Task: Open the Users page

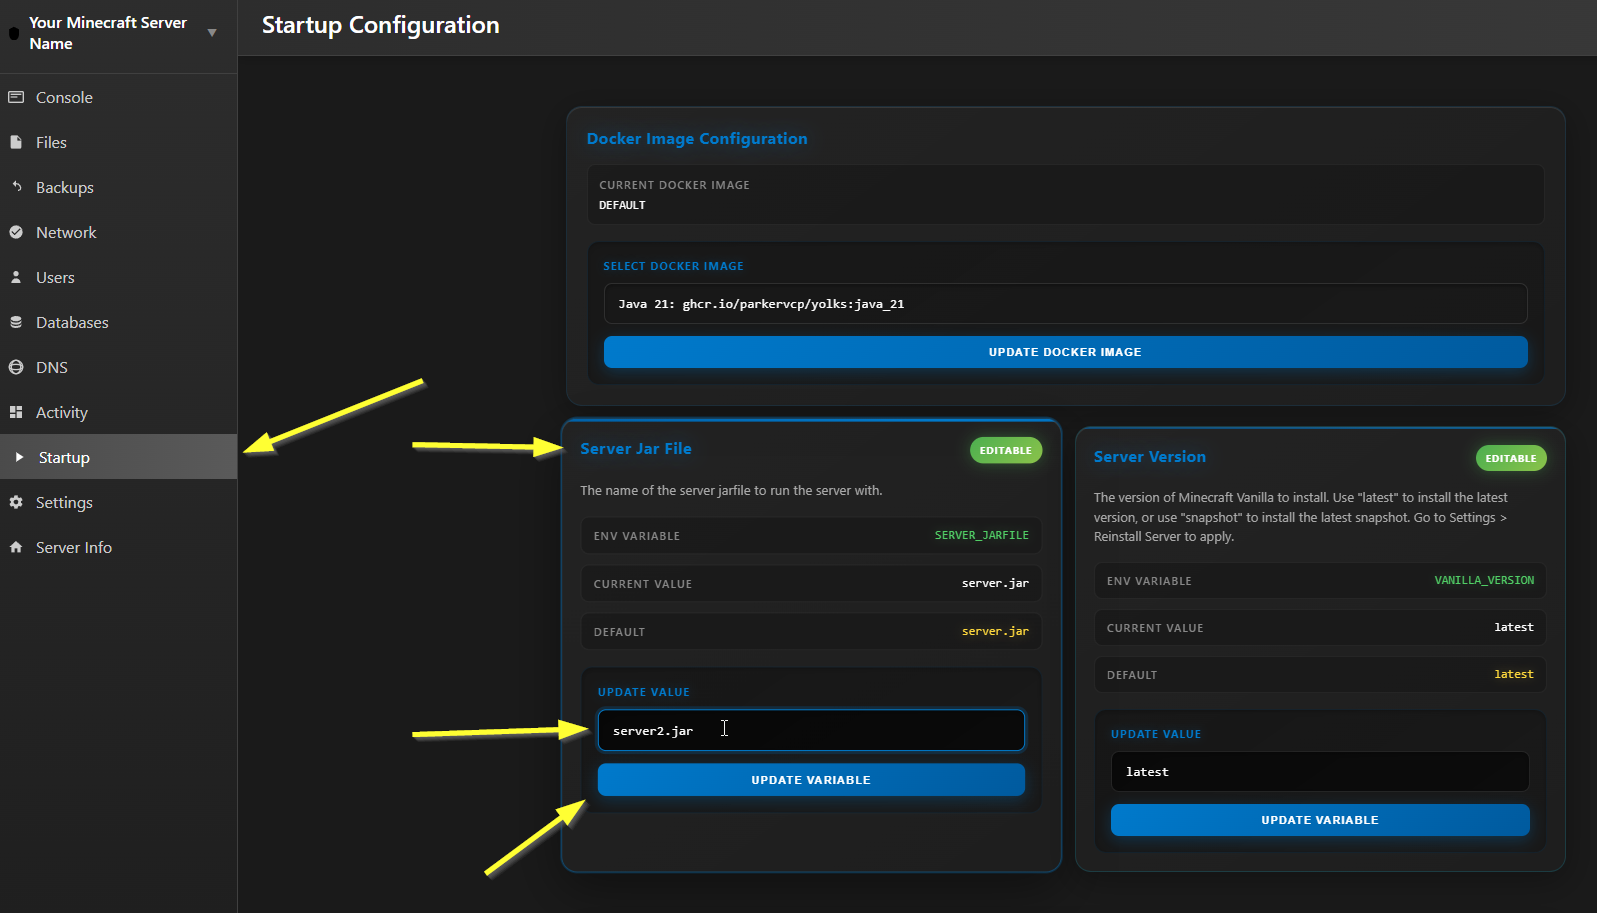Action: (x=118, y=277)
